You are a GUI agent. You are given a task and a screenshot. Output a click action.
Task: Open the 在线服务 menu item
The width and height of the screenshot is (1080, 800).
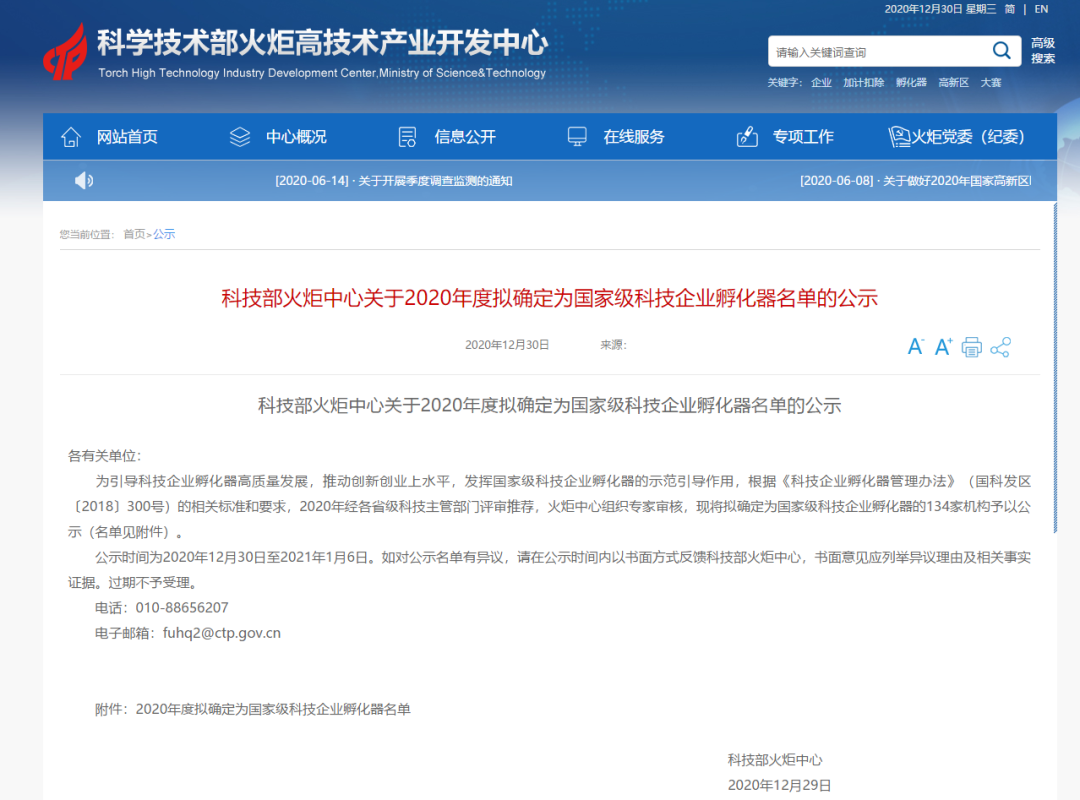[x=634, y=137]
